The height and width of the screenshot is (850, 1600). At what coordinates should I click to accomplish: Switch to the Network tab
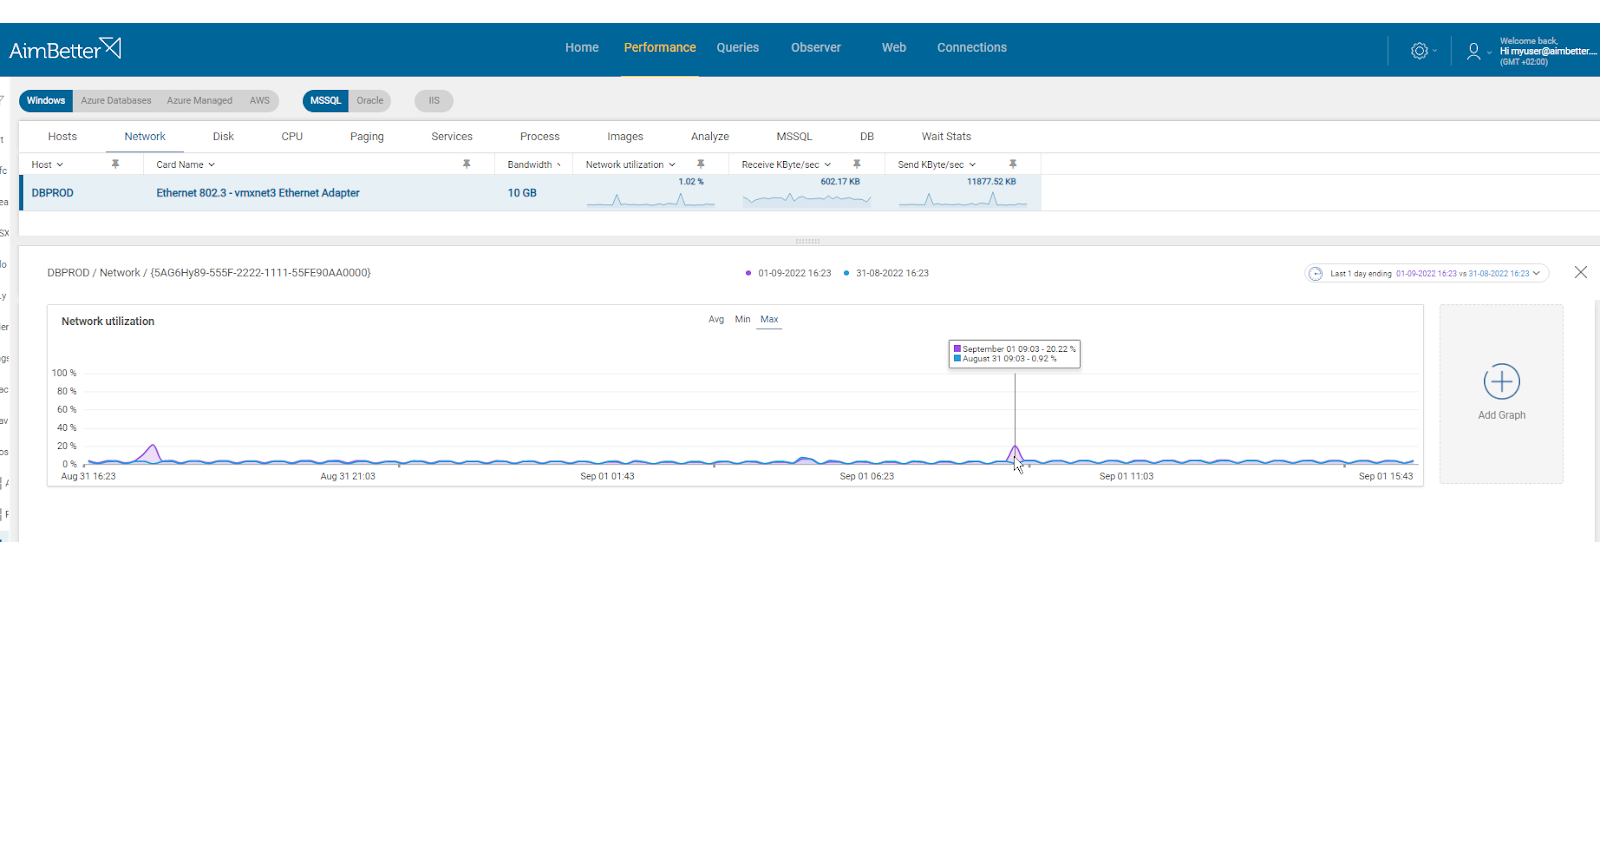[145, 137]
